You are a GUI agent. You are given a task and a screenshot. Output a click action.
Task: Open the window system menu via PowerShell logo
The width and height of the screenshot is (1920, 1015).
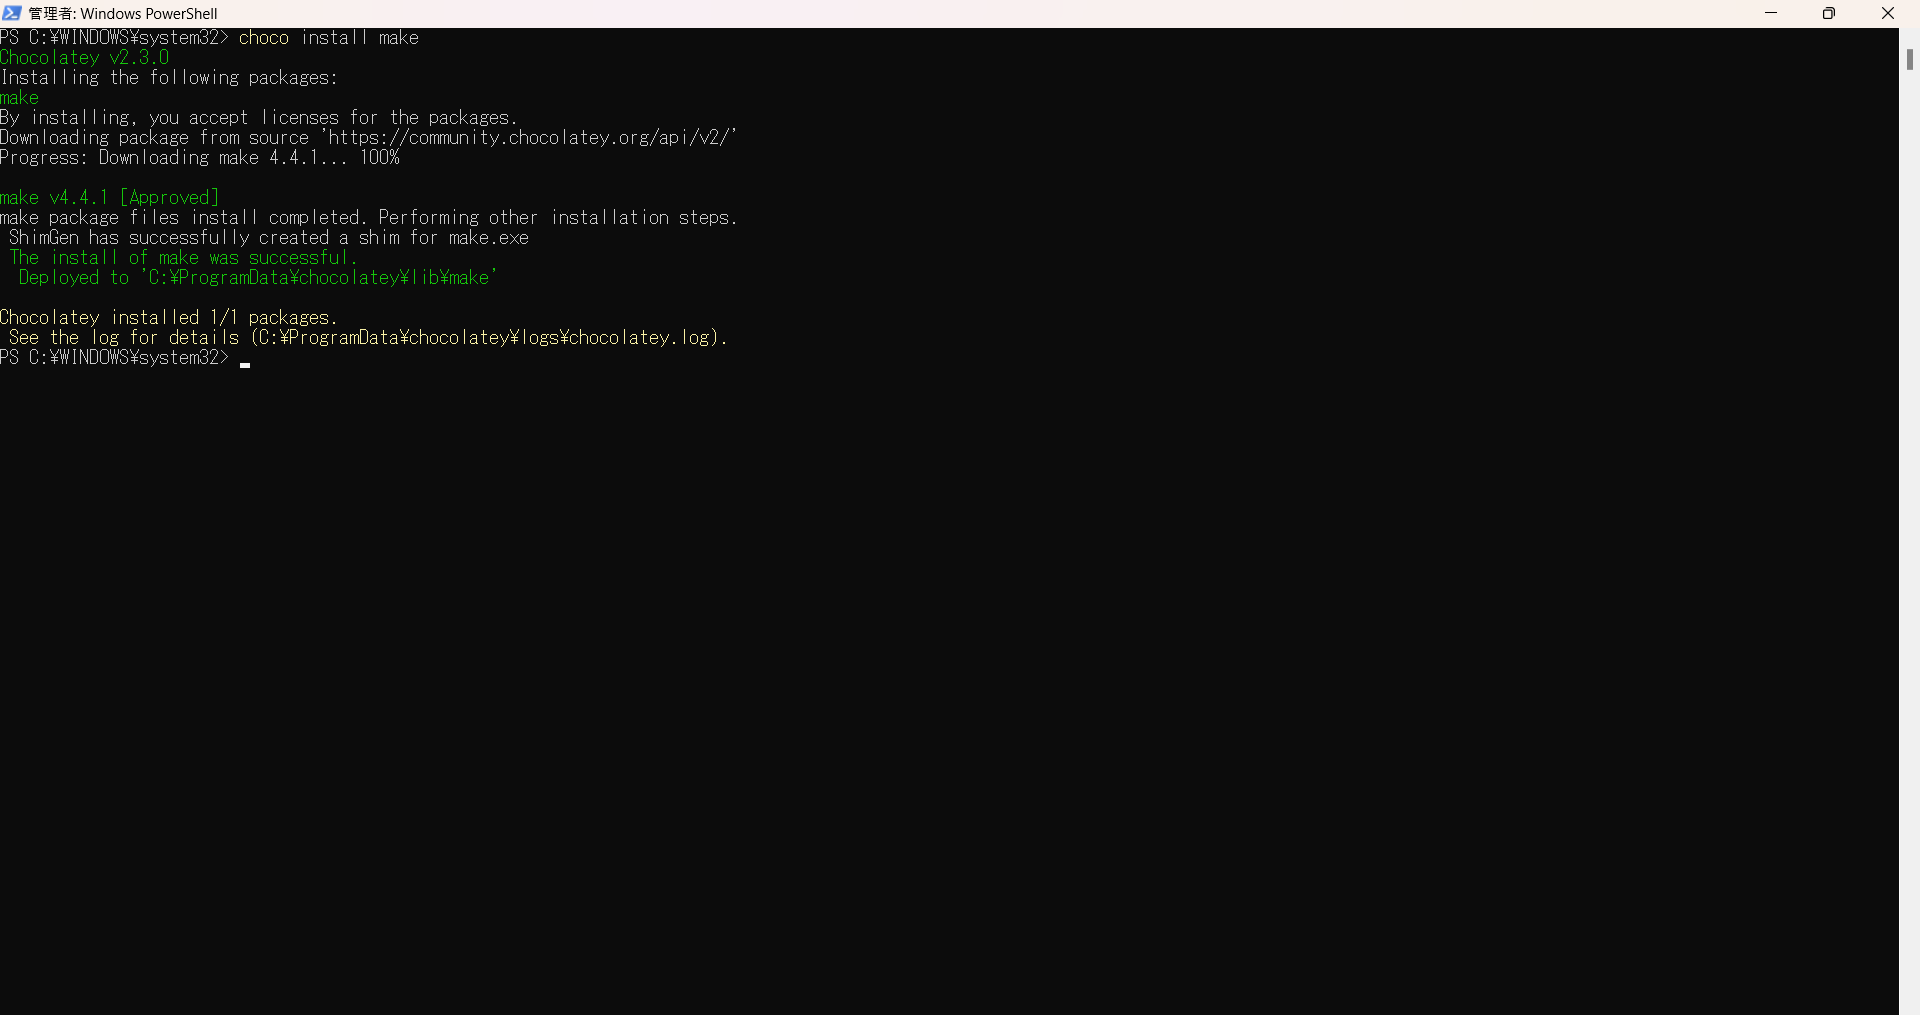11,13
